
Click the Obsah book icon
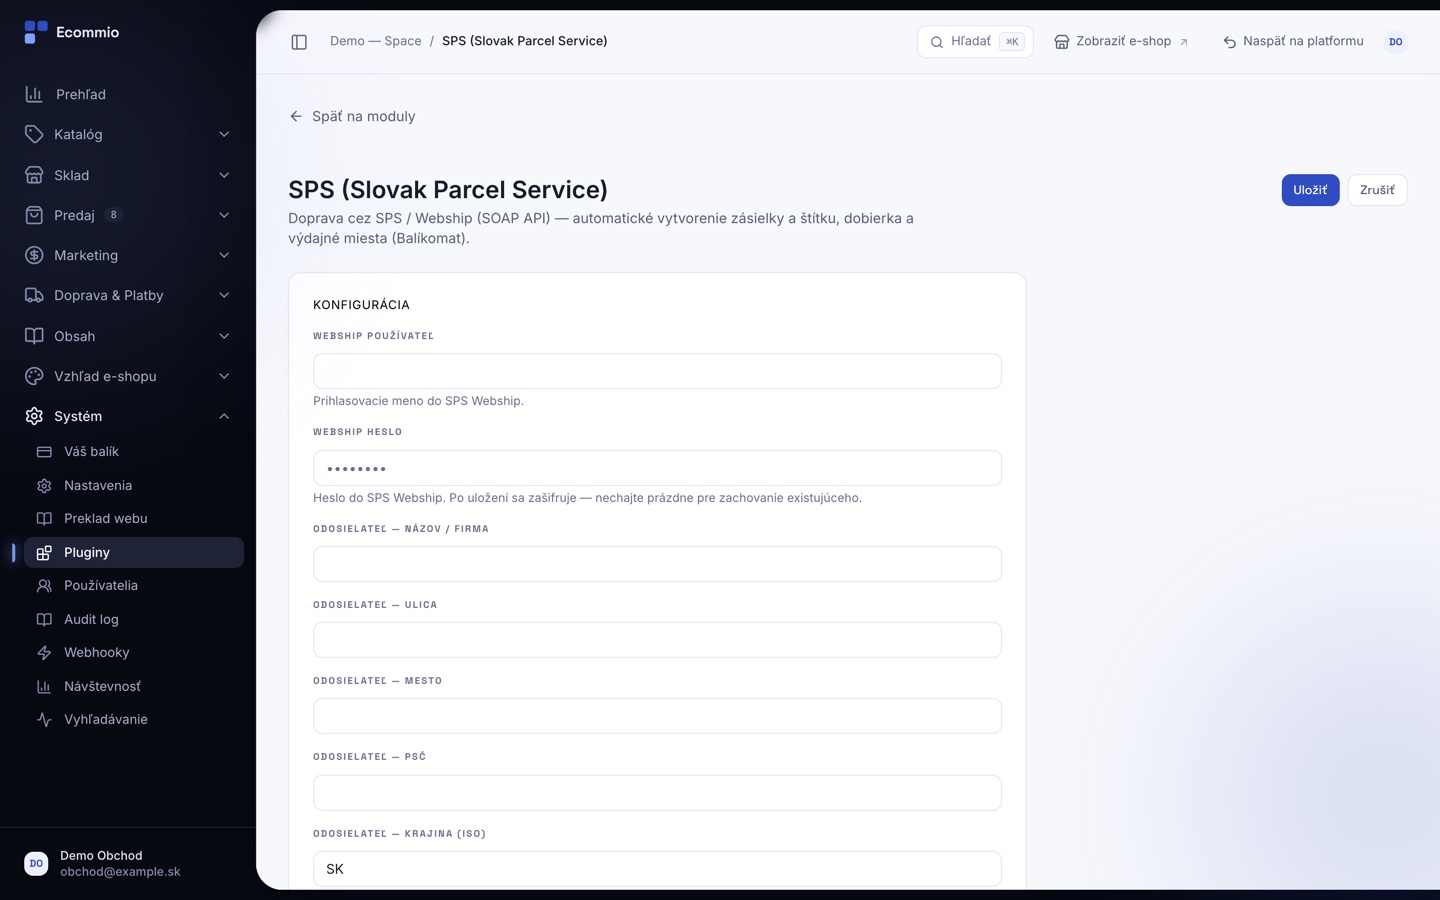(x=34, y=336)
